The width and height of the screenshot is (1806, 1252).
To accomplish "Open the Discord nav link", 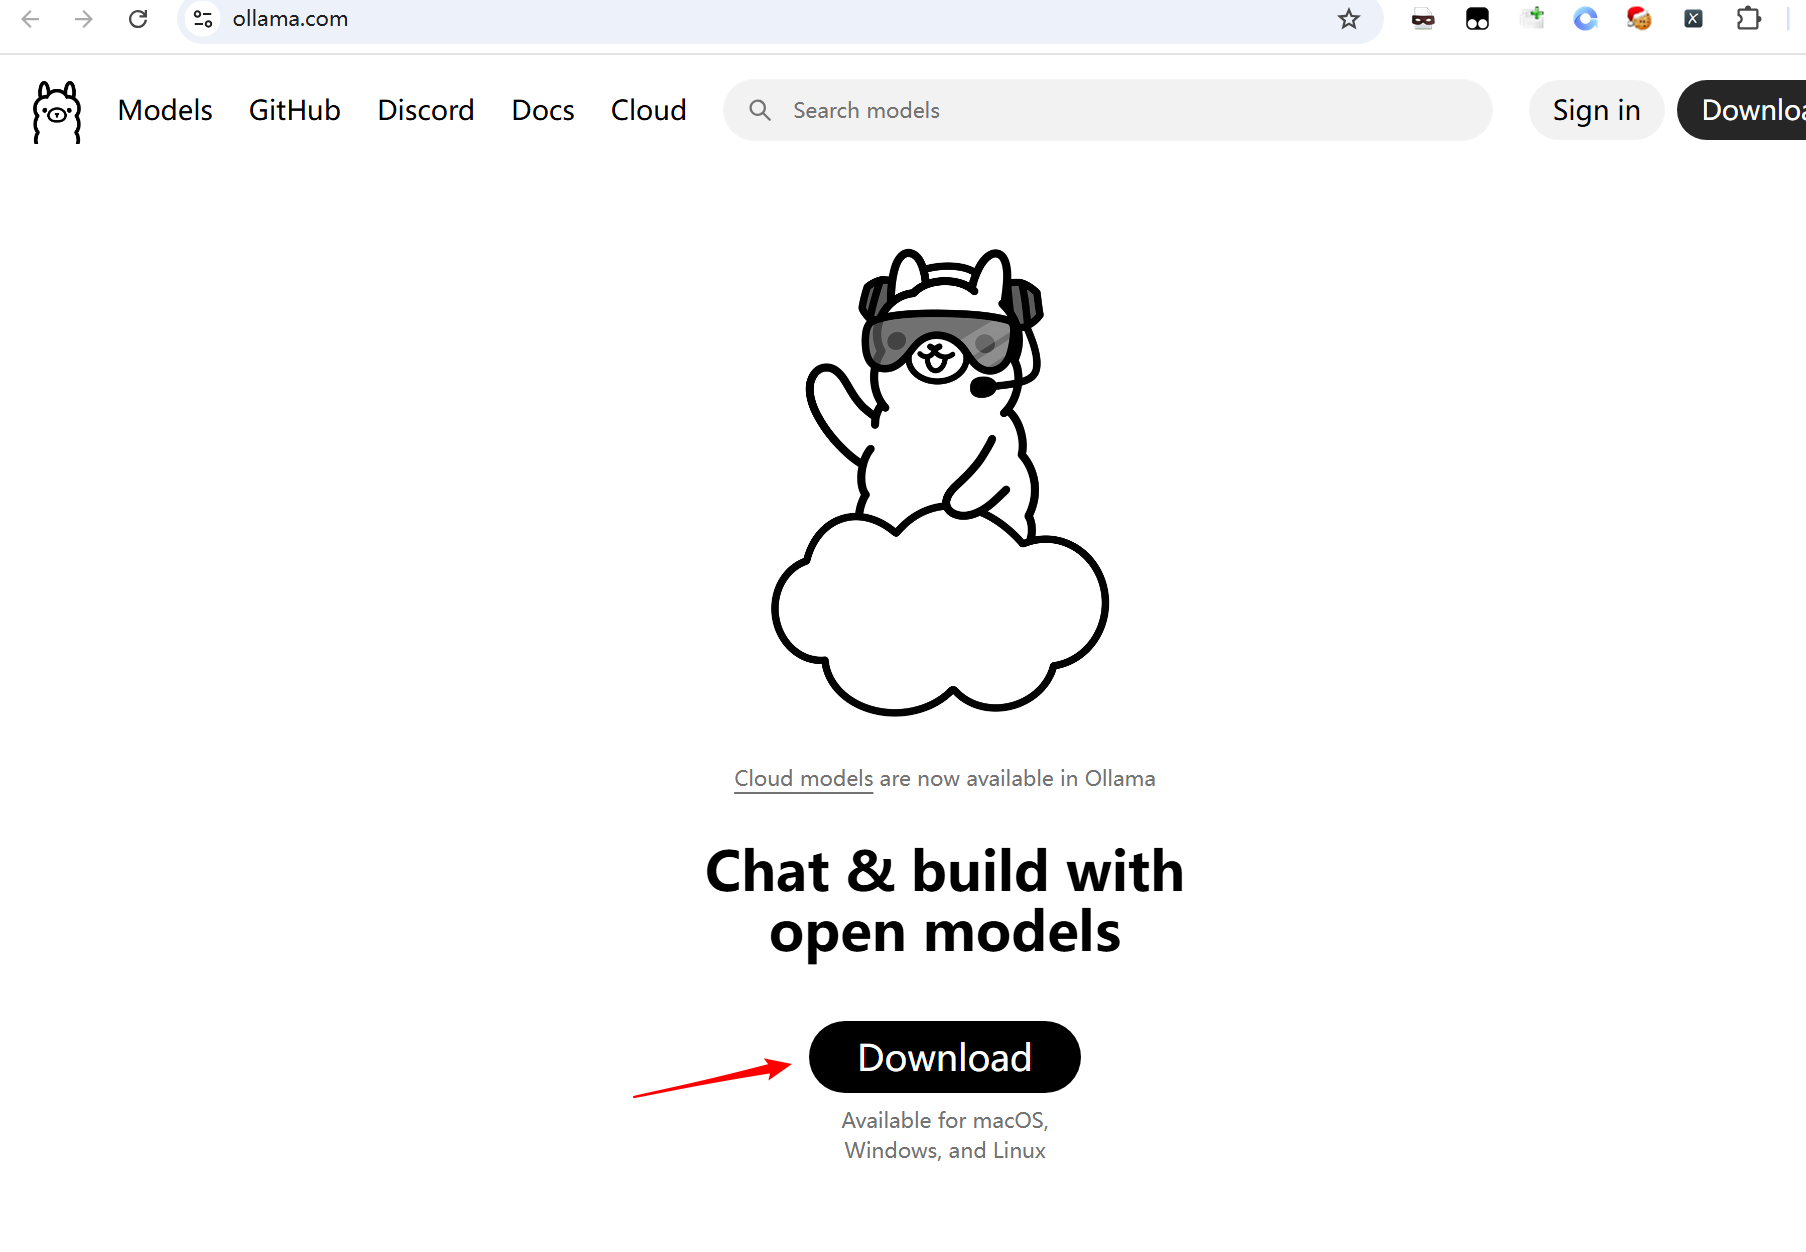I will click(x=425, y=110).
